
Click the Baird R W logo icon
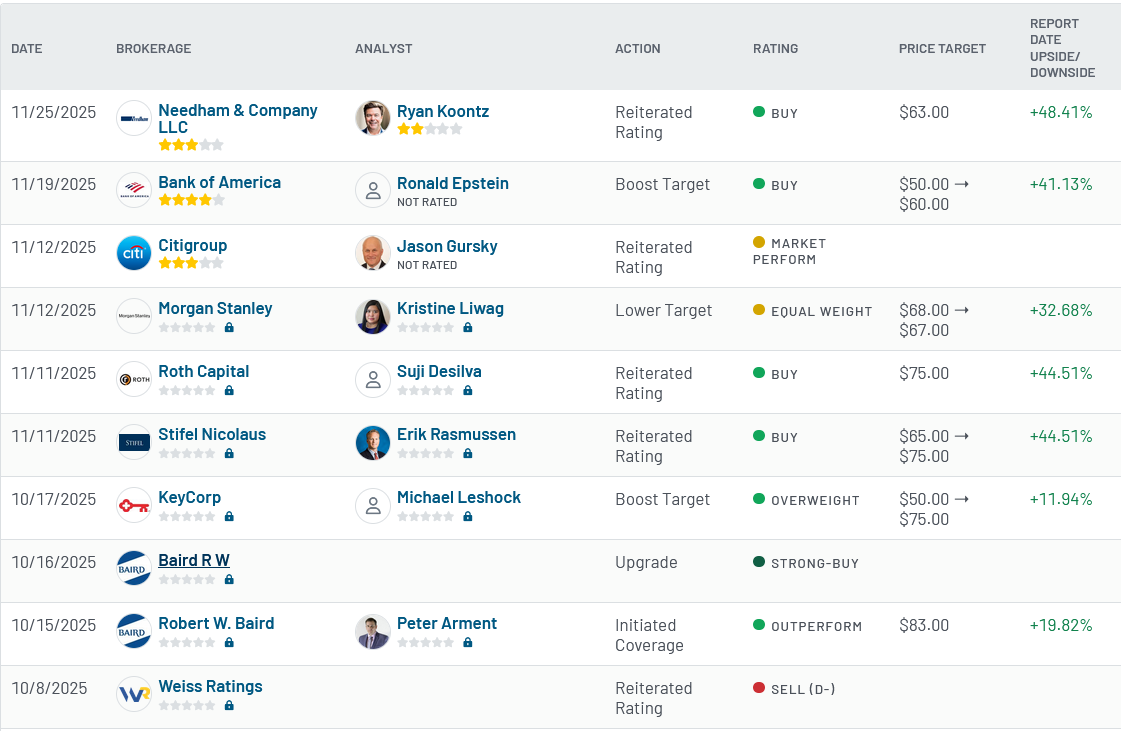(x=134, y=568)
